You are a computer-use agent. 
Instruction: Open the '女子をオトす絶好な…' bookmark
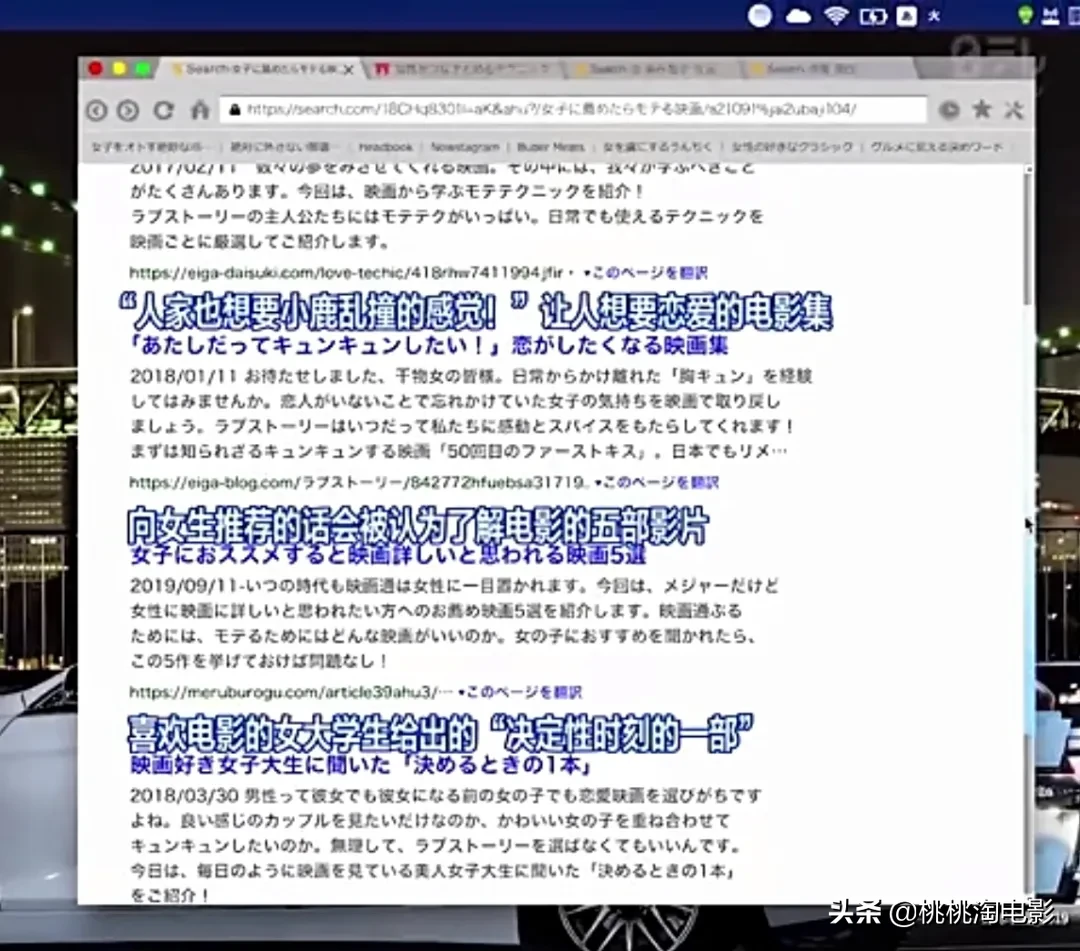point(151,147)
